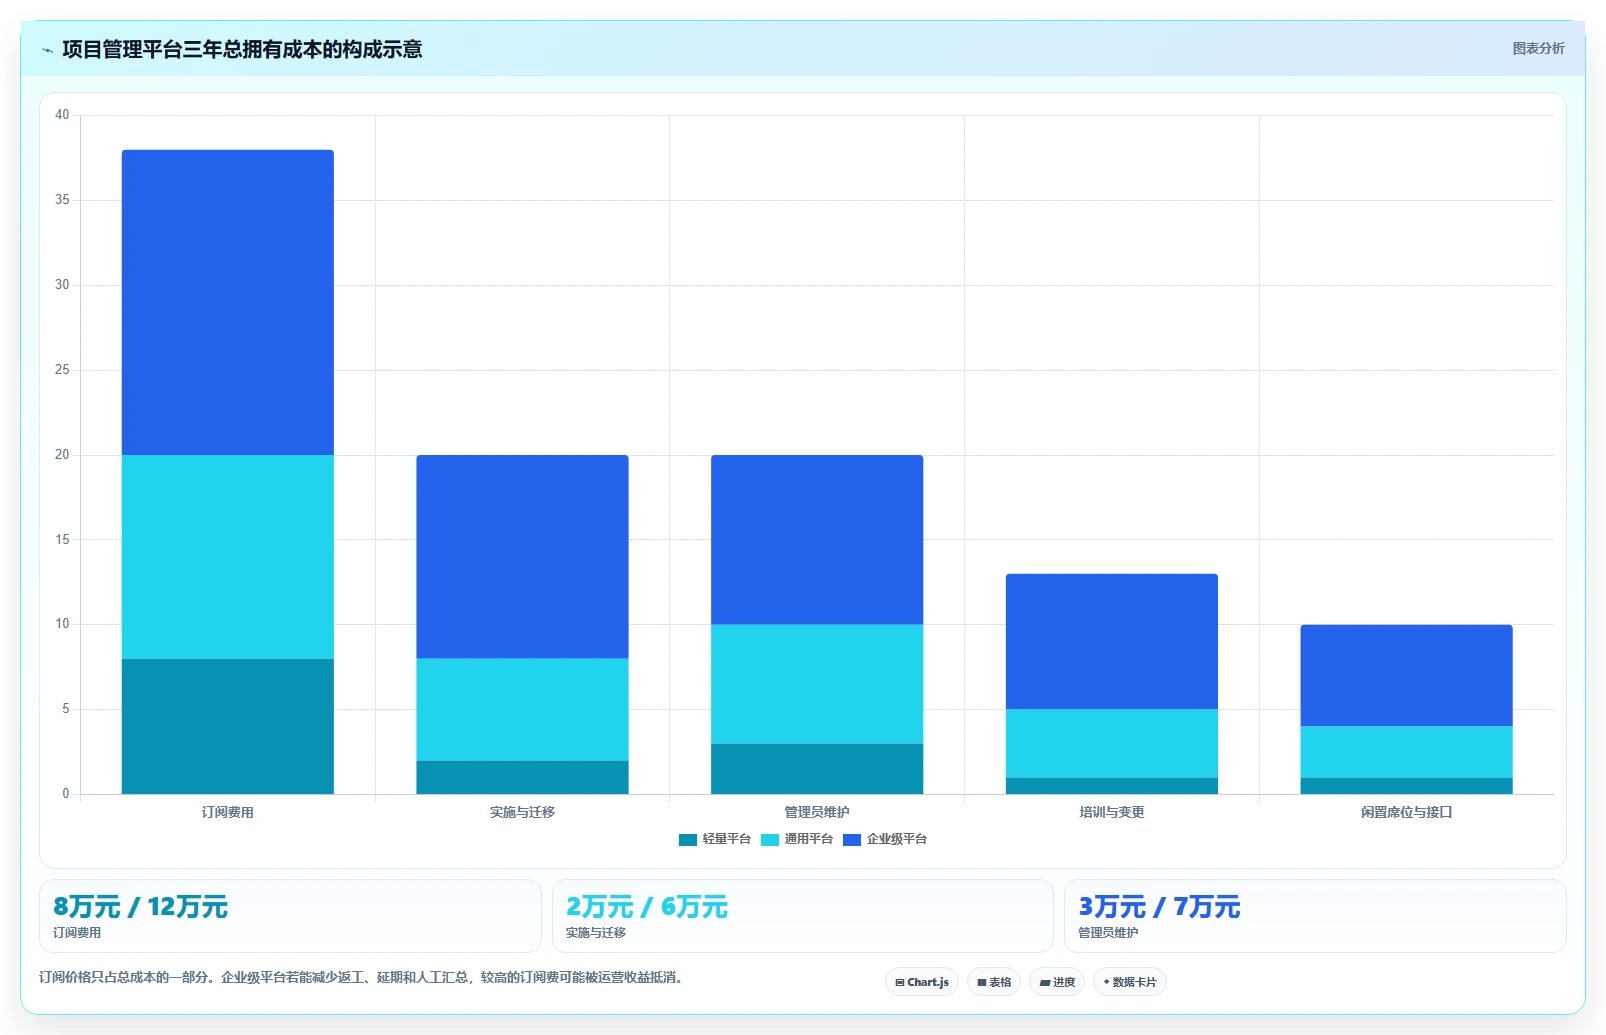Click the 企业级平台 segment of the 订阅费用 bar
Viewport: 1606px width, 1035px height.
[x=228, y=303]
